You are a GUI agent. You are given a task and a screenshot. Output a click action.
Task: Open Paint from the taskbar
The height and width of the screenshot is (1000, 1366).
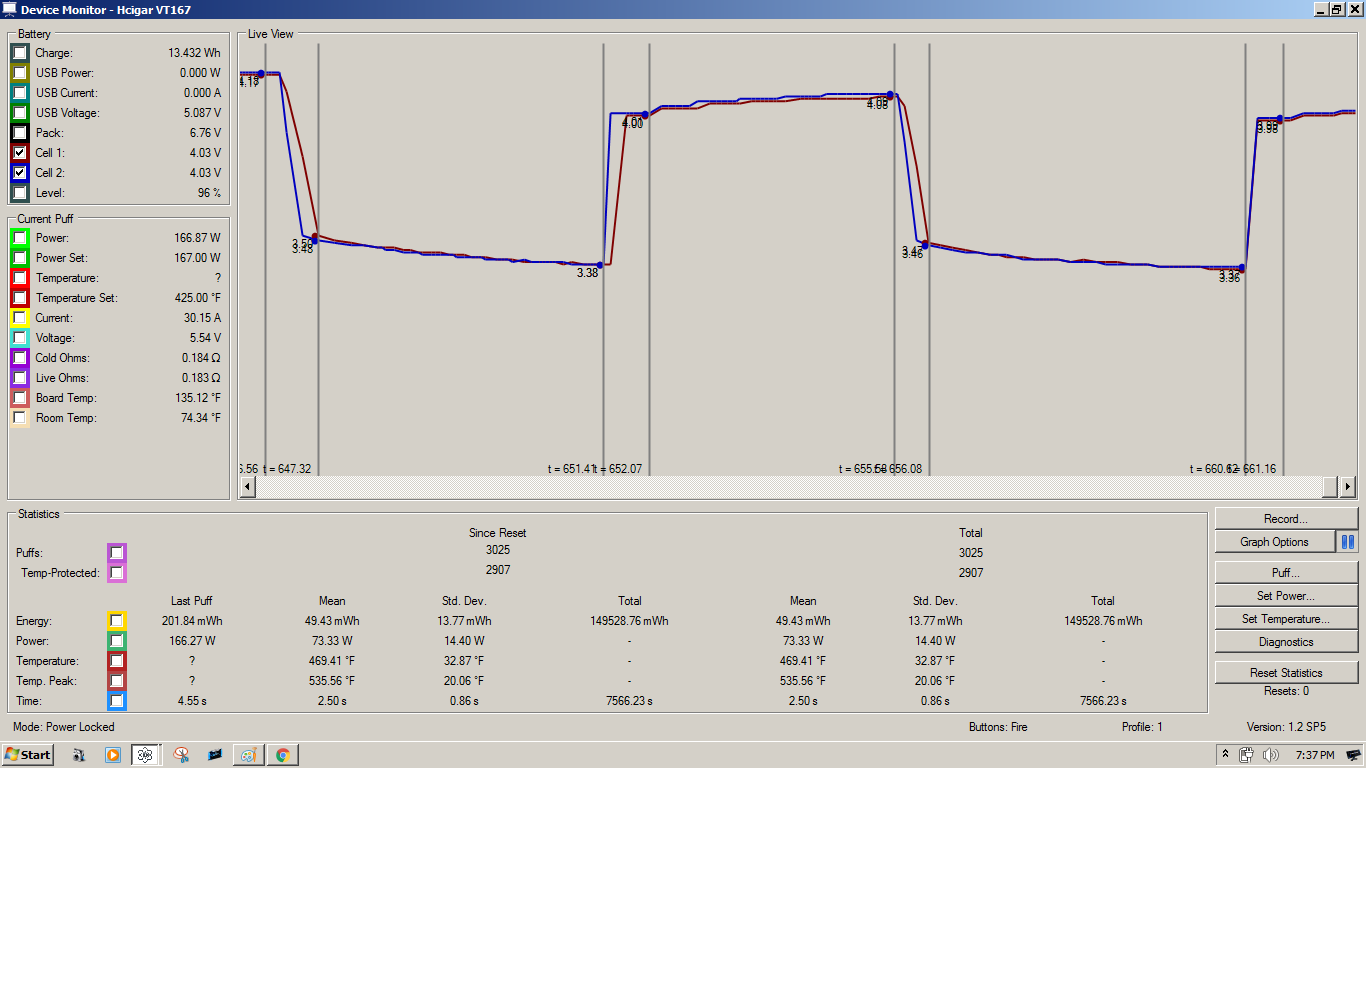pos(249,755)
